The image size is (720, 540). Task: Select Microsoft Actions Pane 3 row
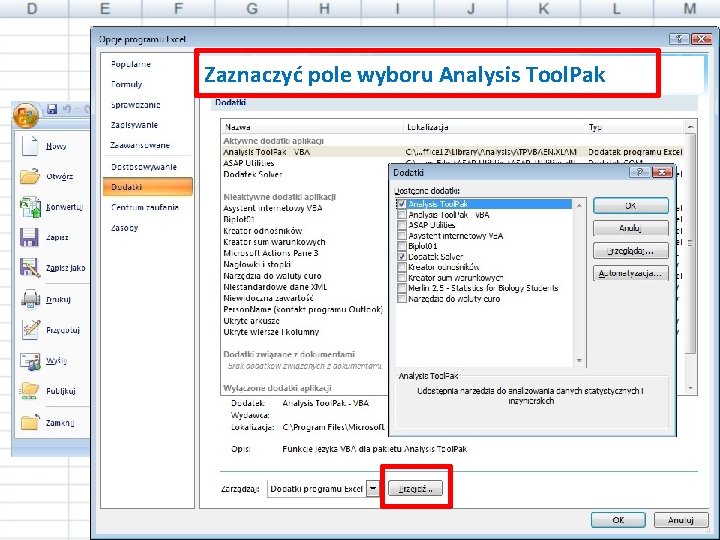(x=270, y=253)
